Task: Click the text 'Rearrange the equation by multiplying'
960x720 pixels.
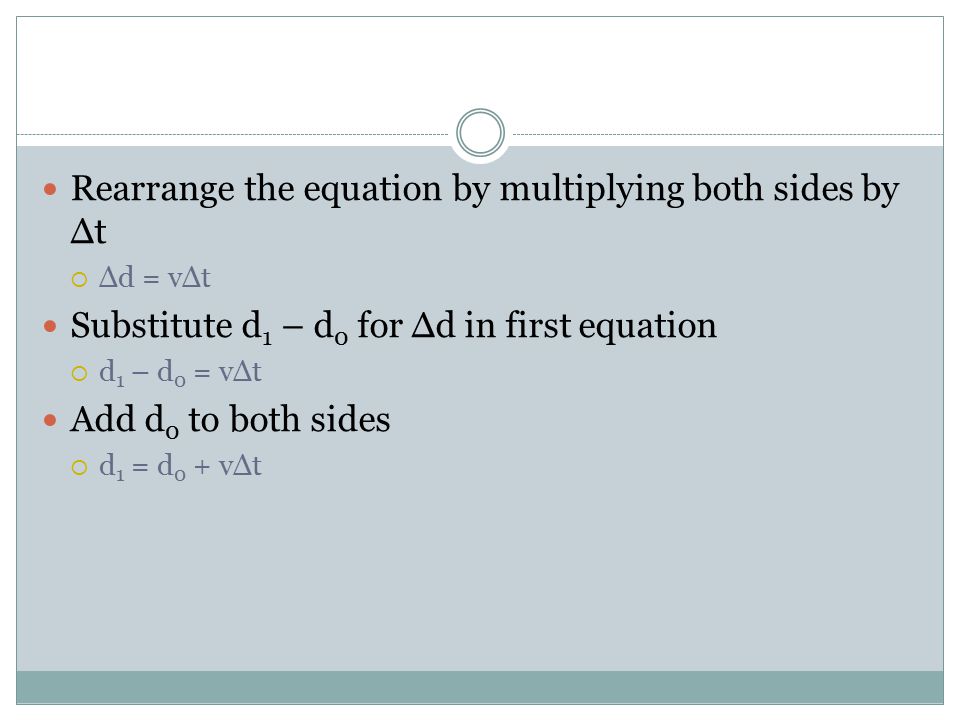Action: (377, 189)
